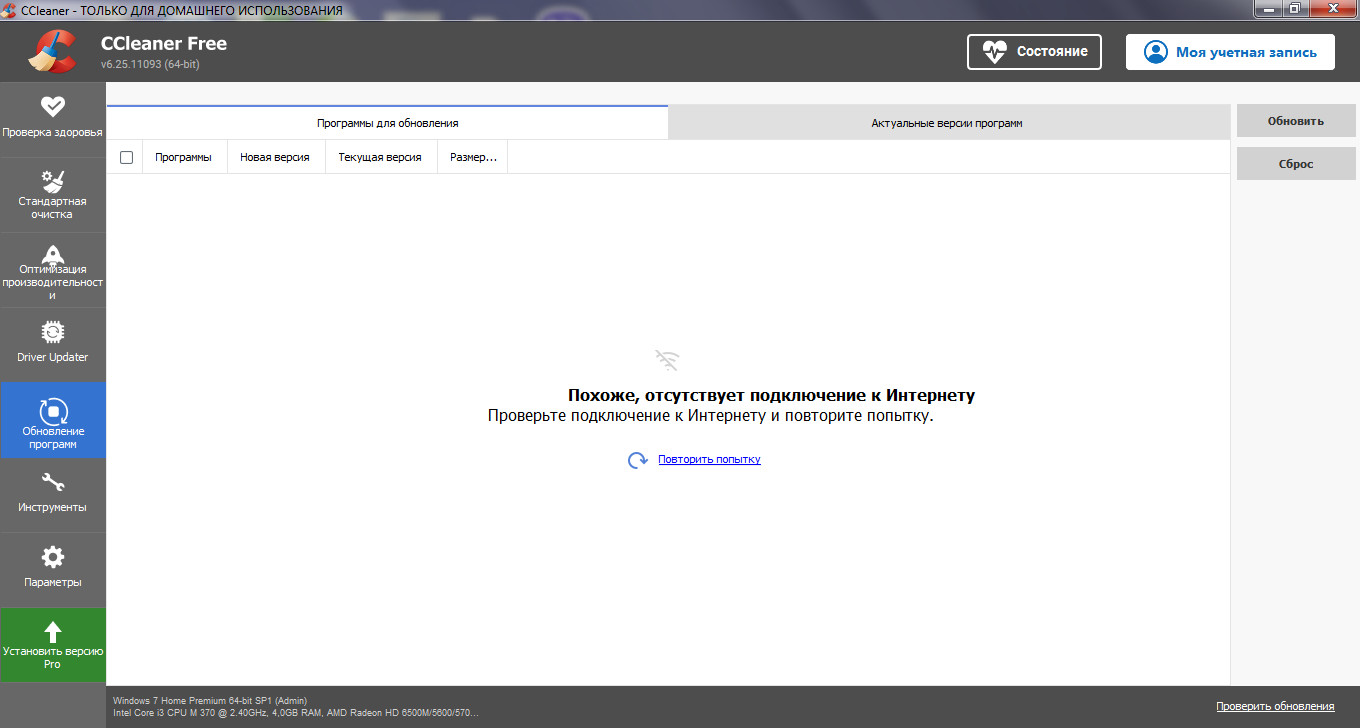The height and width of the screenshot is (728, 1360).
Task: Open Параметры gear icon
Action: (x=53, y=557)
